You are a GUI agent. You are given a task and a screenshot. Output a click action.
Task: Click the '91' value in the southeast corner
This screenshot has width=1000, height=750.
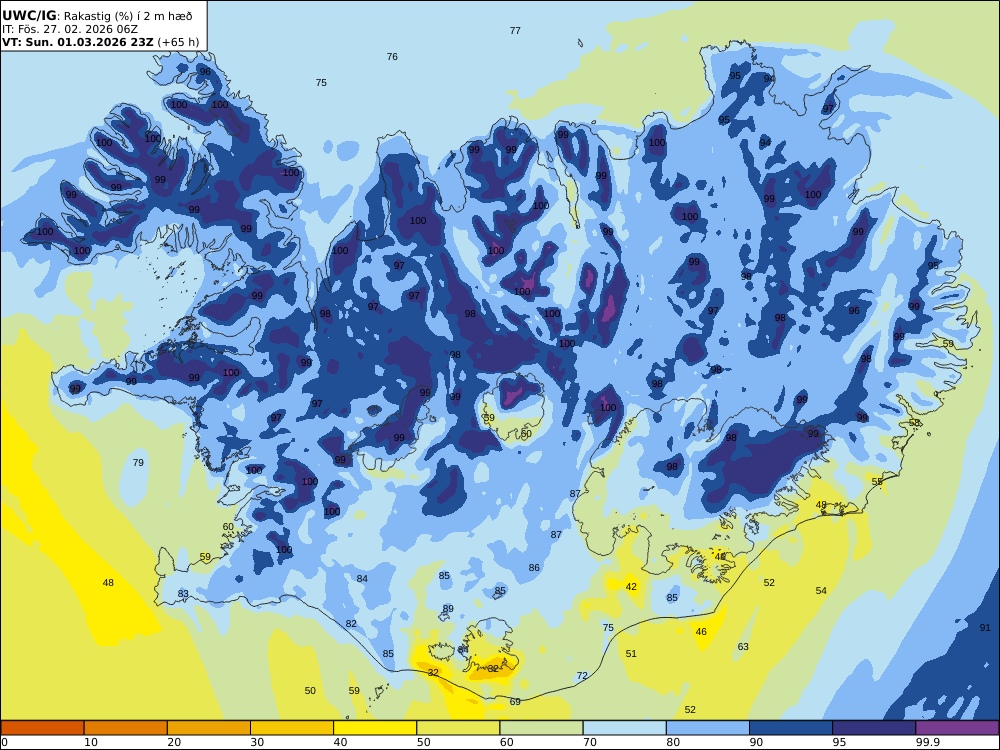(x=985, y=628)
